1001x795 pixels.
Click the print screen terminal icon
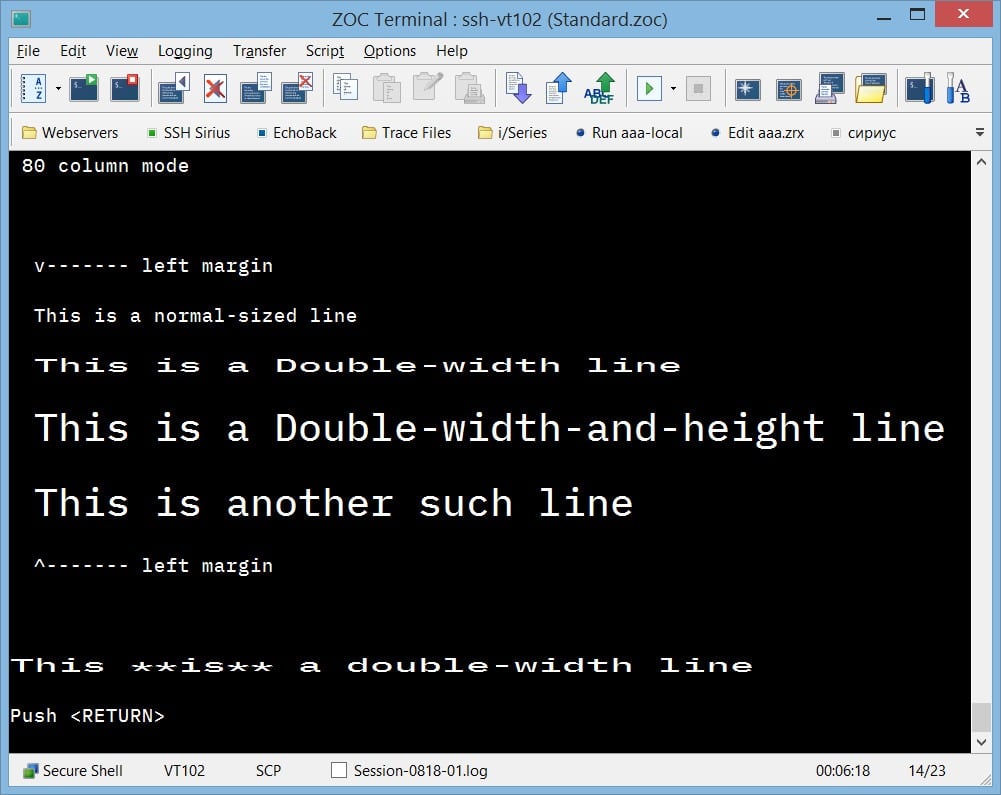coord(829,88)
